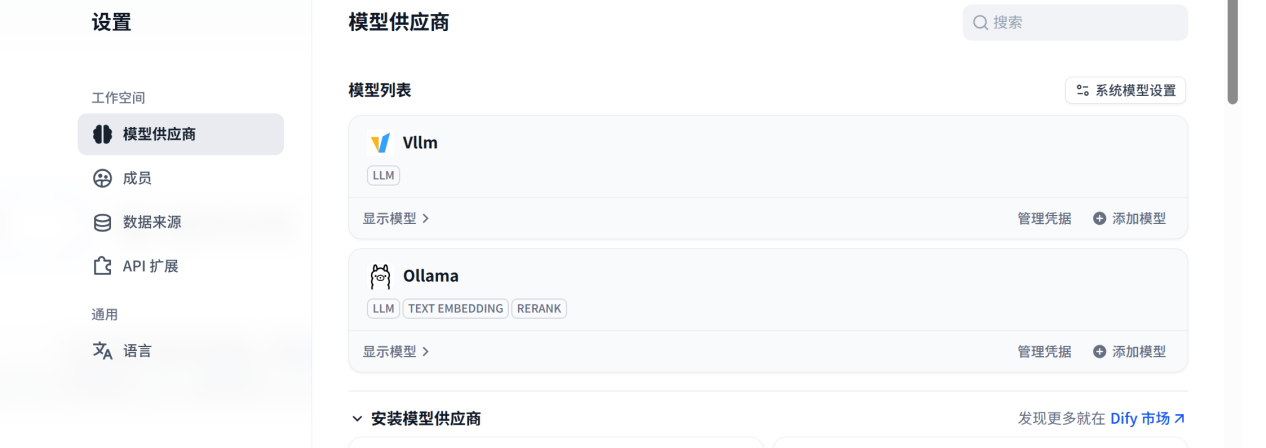Viewport: 1266px width, 448px height.
Task: Expand 显示模型 under Vllm
Action: 396,218
